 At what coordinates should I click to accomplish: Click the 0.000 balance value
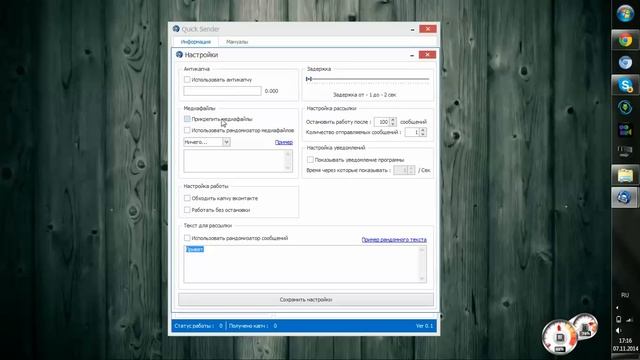[271, 91]
